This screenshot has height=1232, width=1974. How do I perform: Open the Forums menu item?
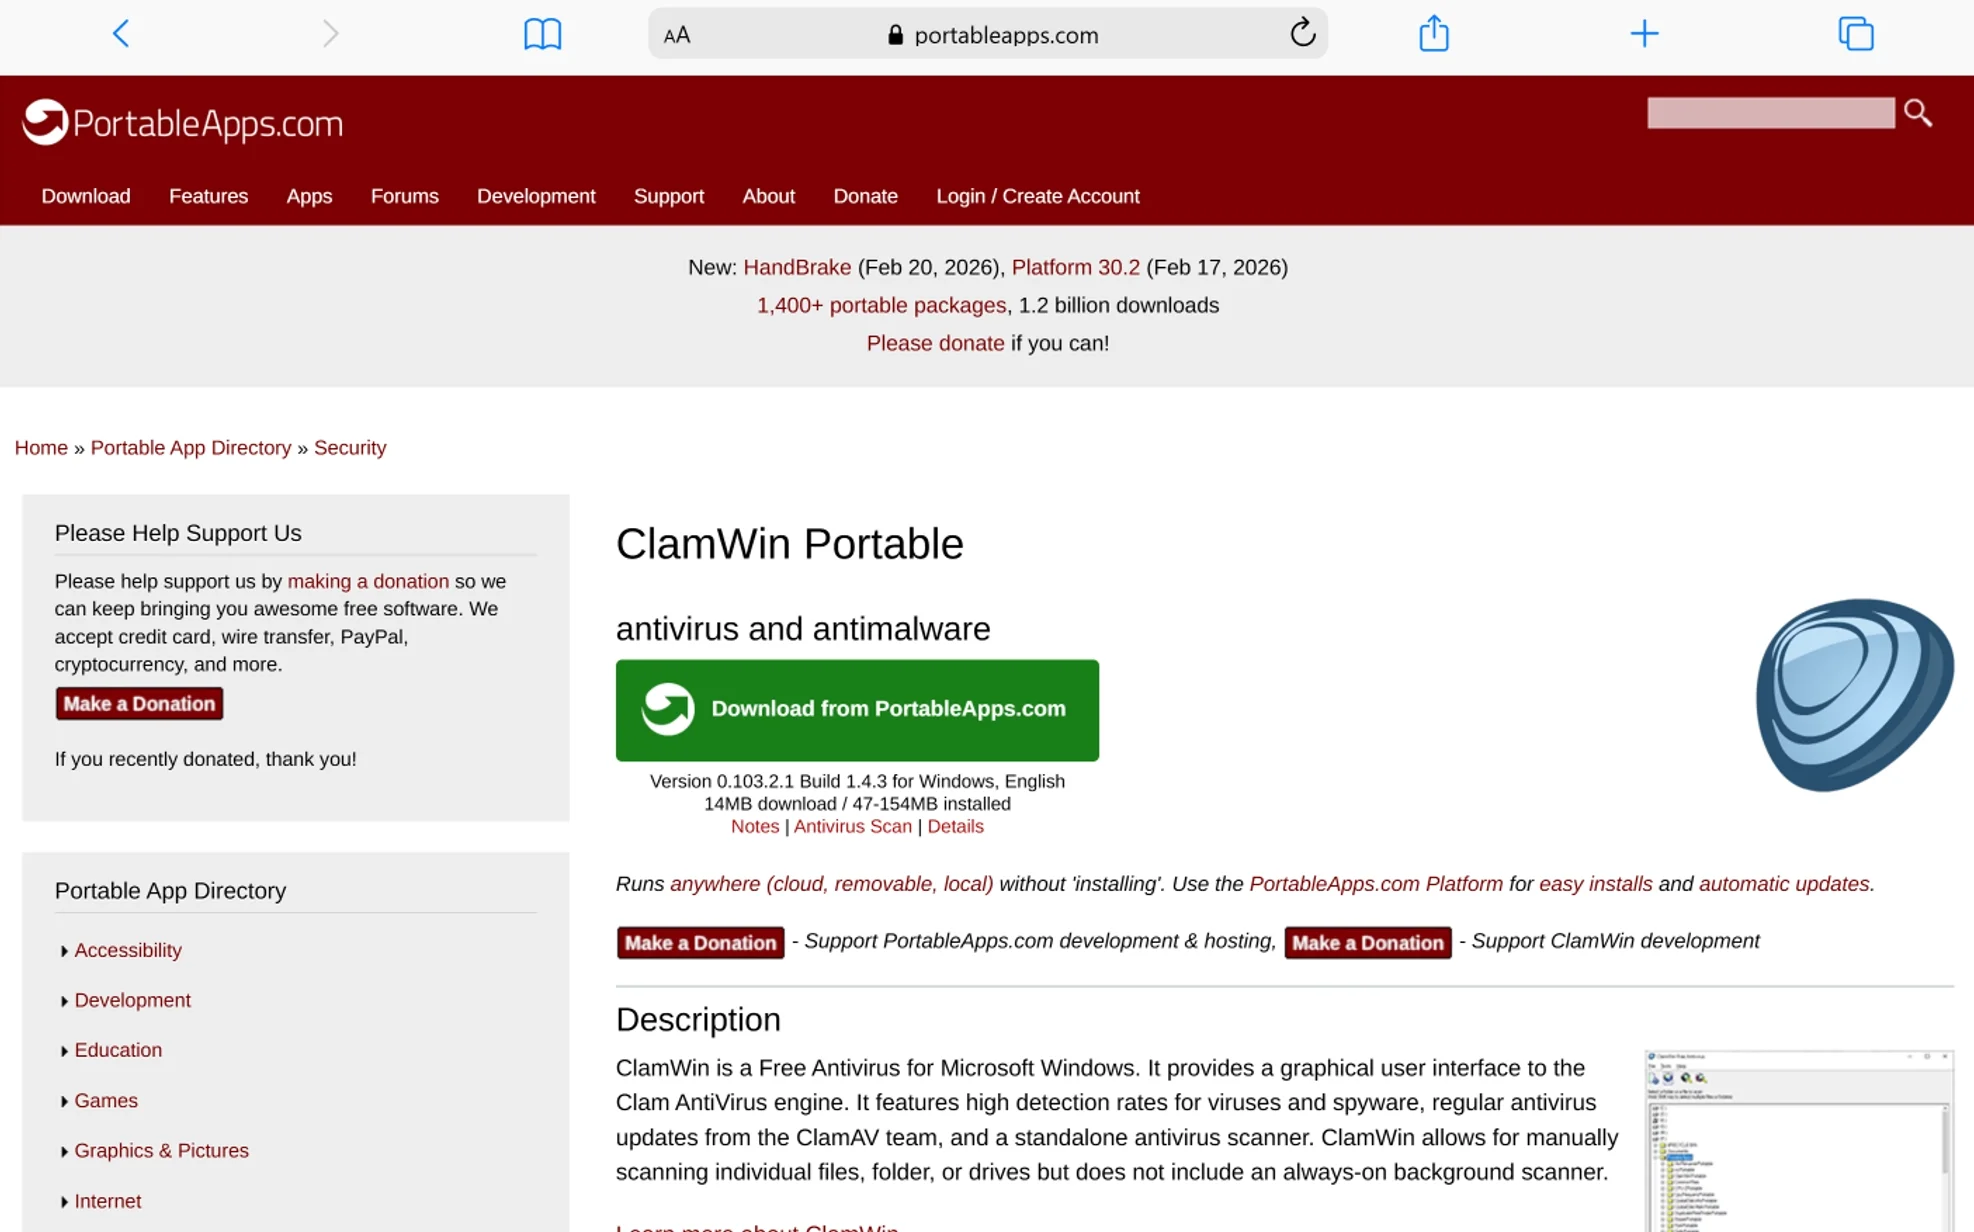click(405, 196)
